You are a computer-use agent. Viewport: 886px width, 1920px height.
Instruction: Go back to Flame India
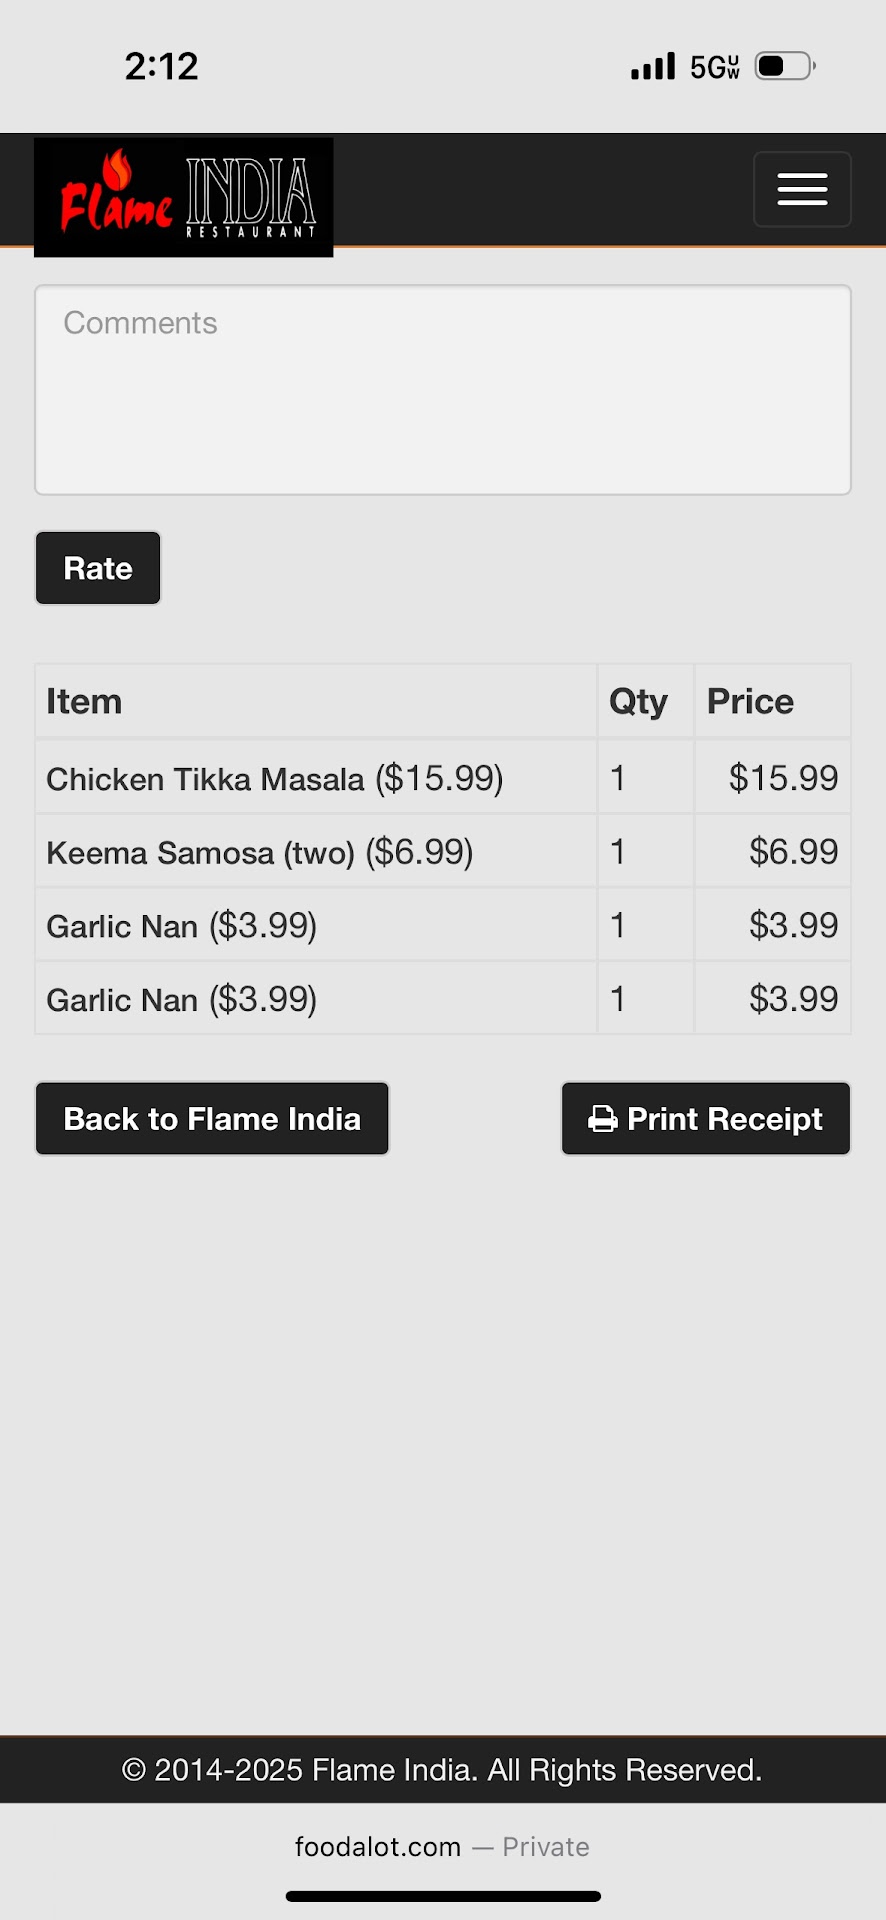point(212,1119)
